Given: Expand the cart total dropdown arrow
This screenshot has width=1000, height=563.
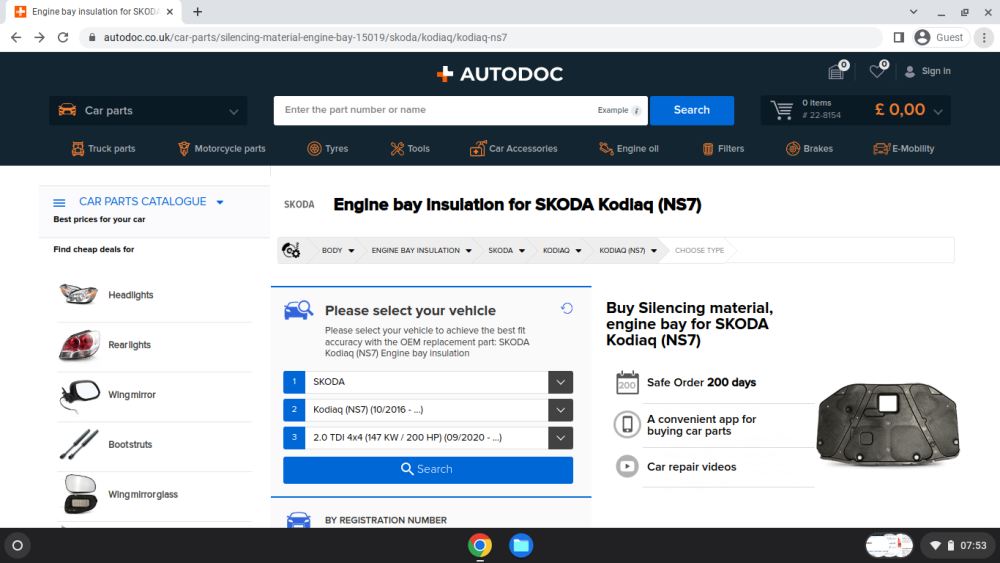Looking at the screenshot, I should click(938, 112).
